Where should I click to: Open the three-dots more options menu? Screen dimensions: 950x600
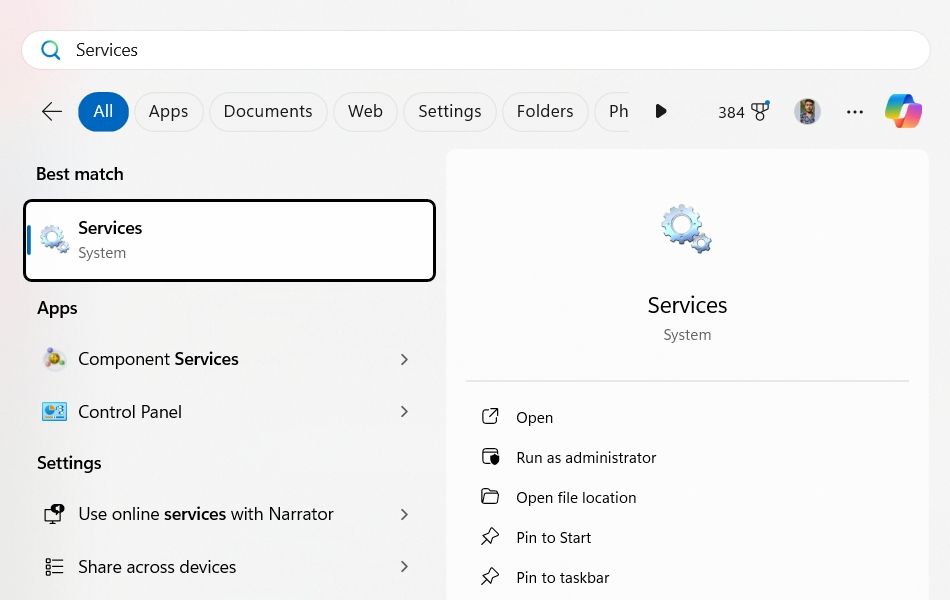pyautogui.click(x=854, y=112)
